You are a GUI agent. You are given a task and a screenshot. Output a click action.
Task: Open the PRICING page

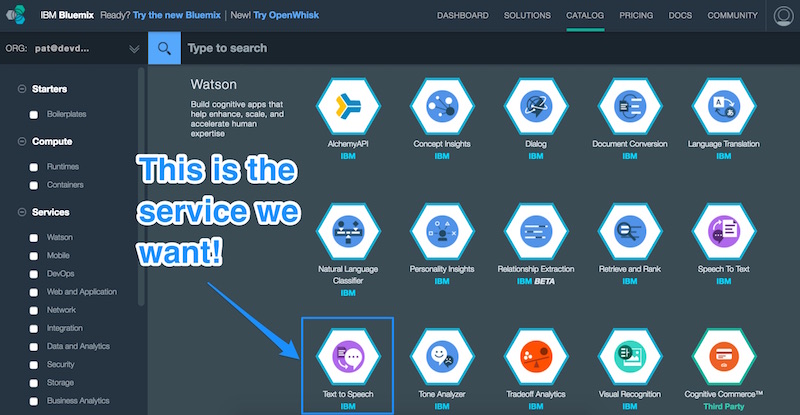(x=636, y=15)
